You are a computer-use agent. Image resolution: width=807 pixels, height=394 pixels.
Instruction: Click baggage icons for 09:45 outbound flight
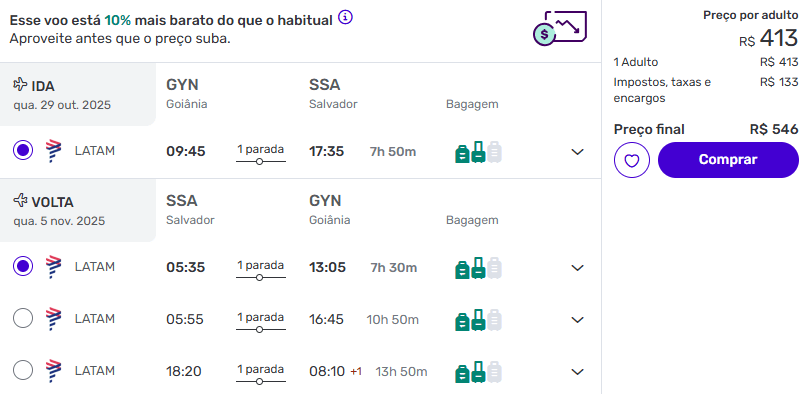tap(478, 152)
